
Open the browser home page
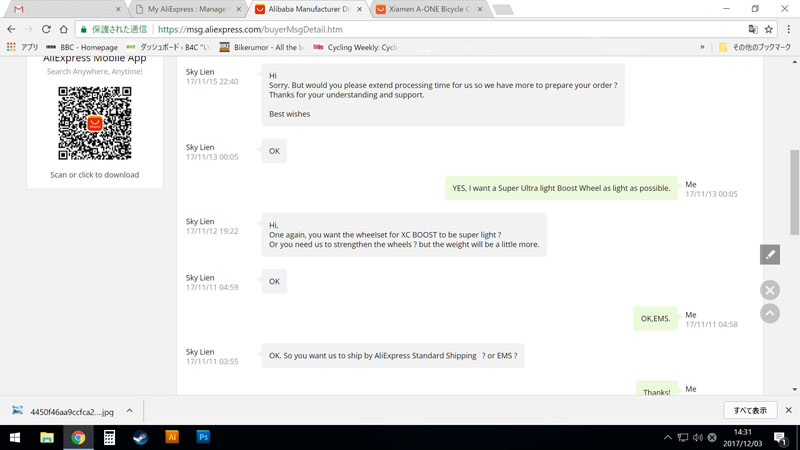pos(63,29)
